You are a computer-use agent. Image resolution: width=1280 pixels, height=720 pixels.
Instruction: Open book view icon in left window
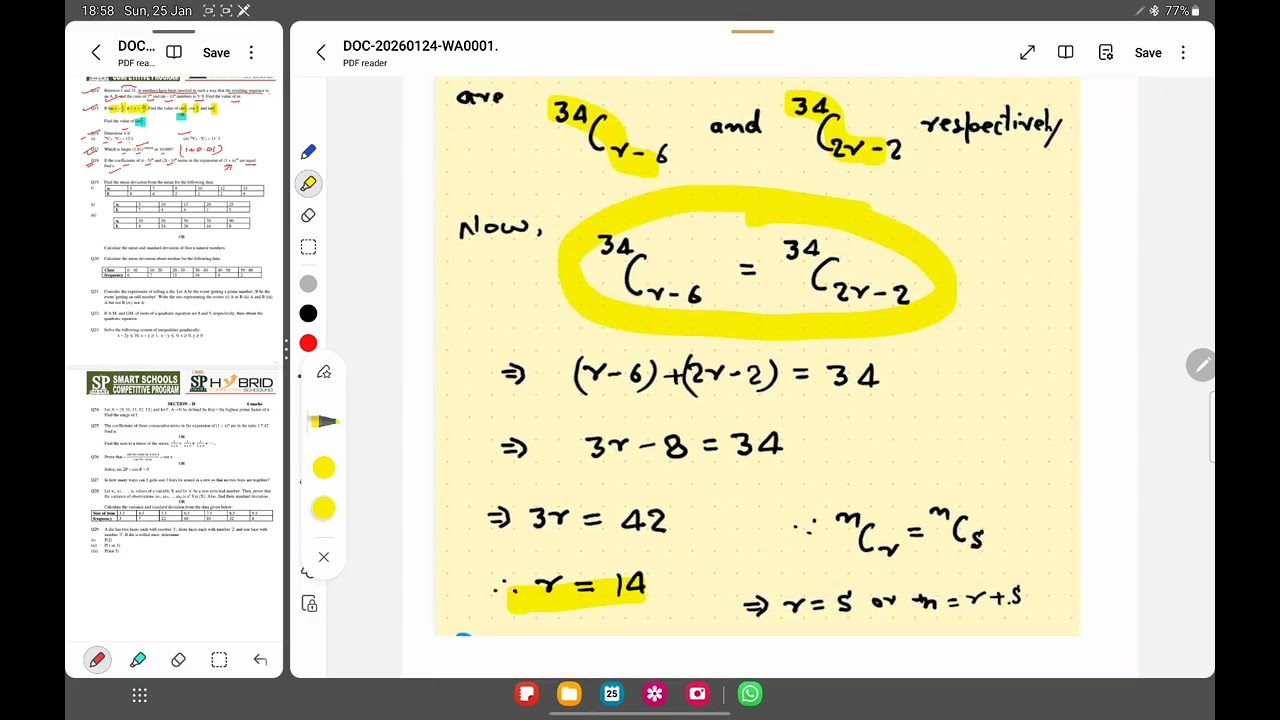(174, 52)
